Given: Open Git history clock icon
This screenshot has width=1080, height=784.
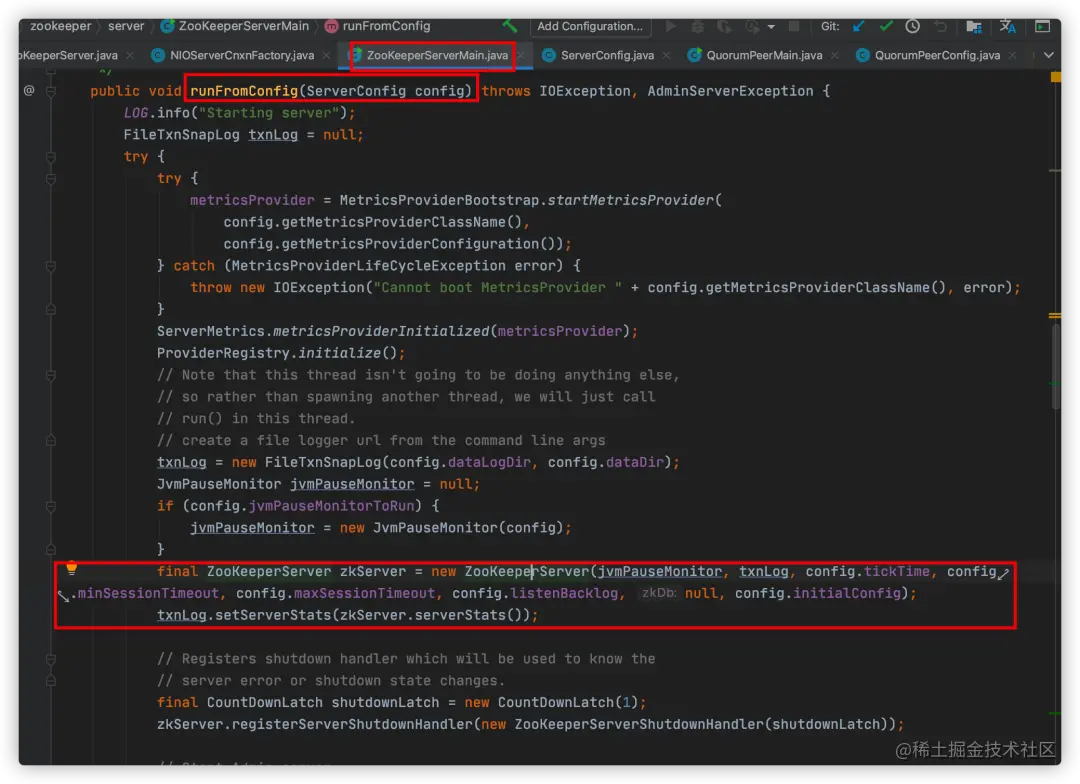Looking at the screenshot, I should click(913, 26).
